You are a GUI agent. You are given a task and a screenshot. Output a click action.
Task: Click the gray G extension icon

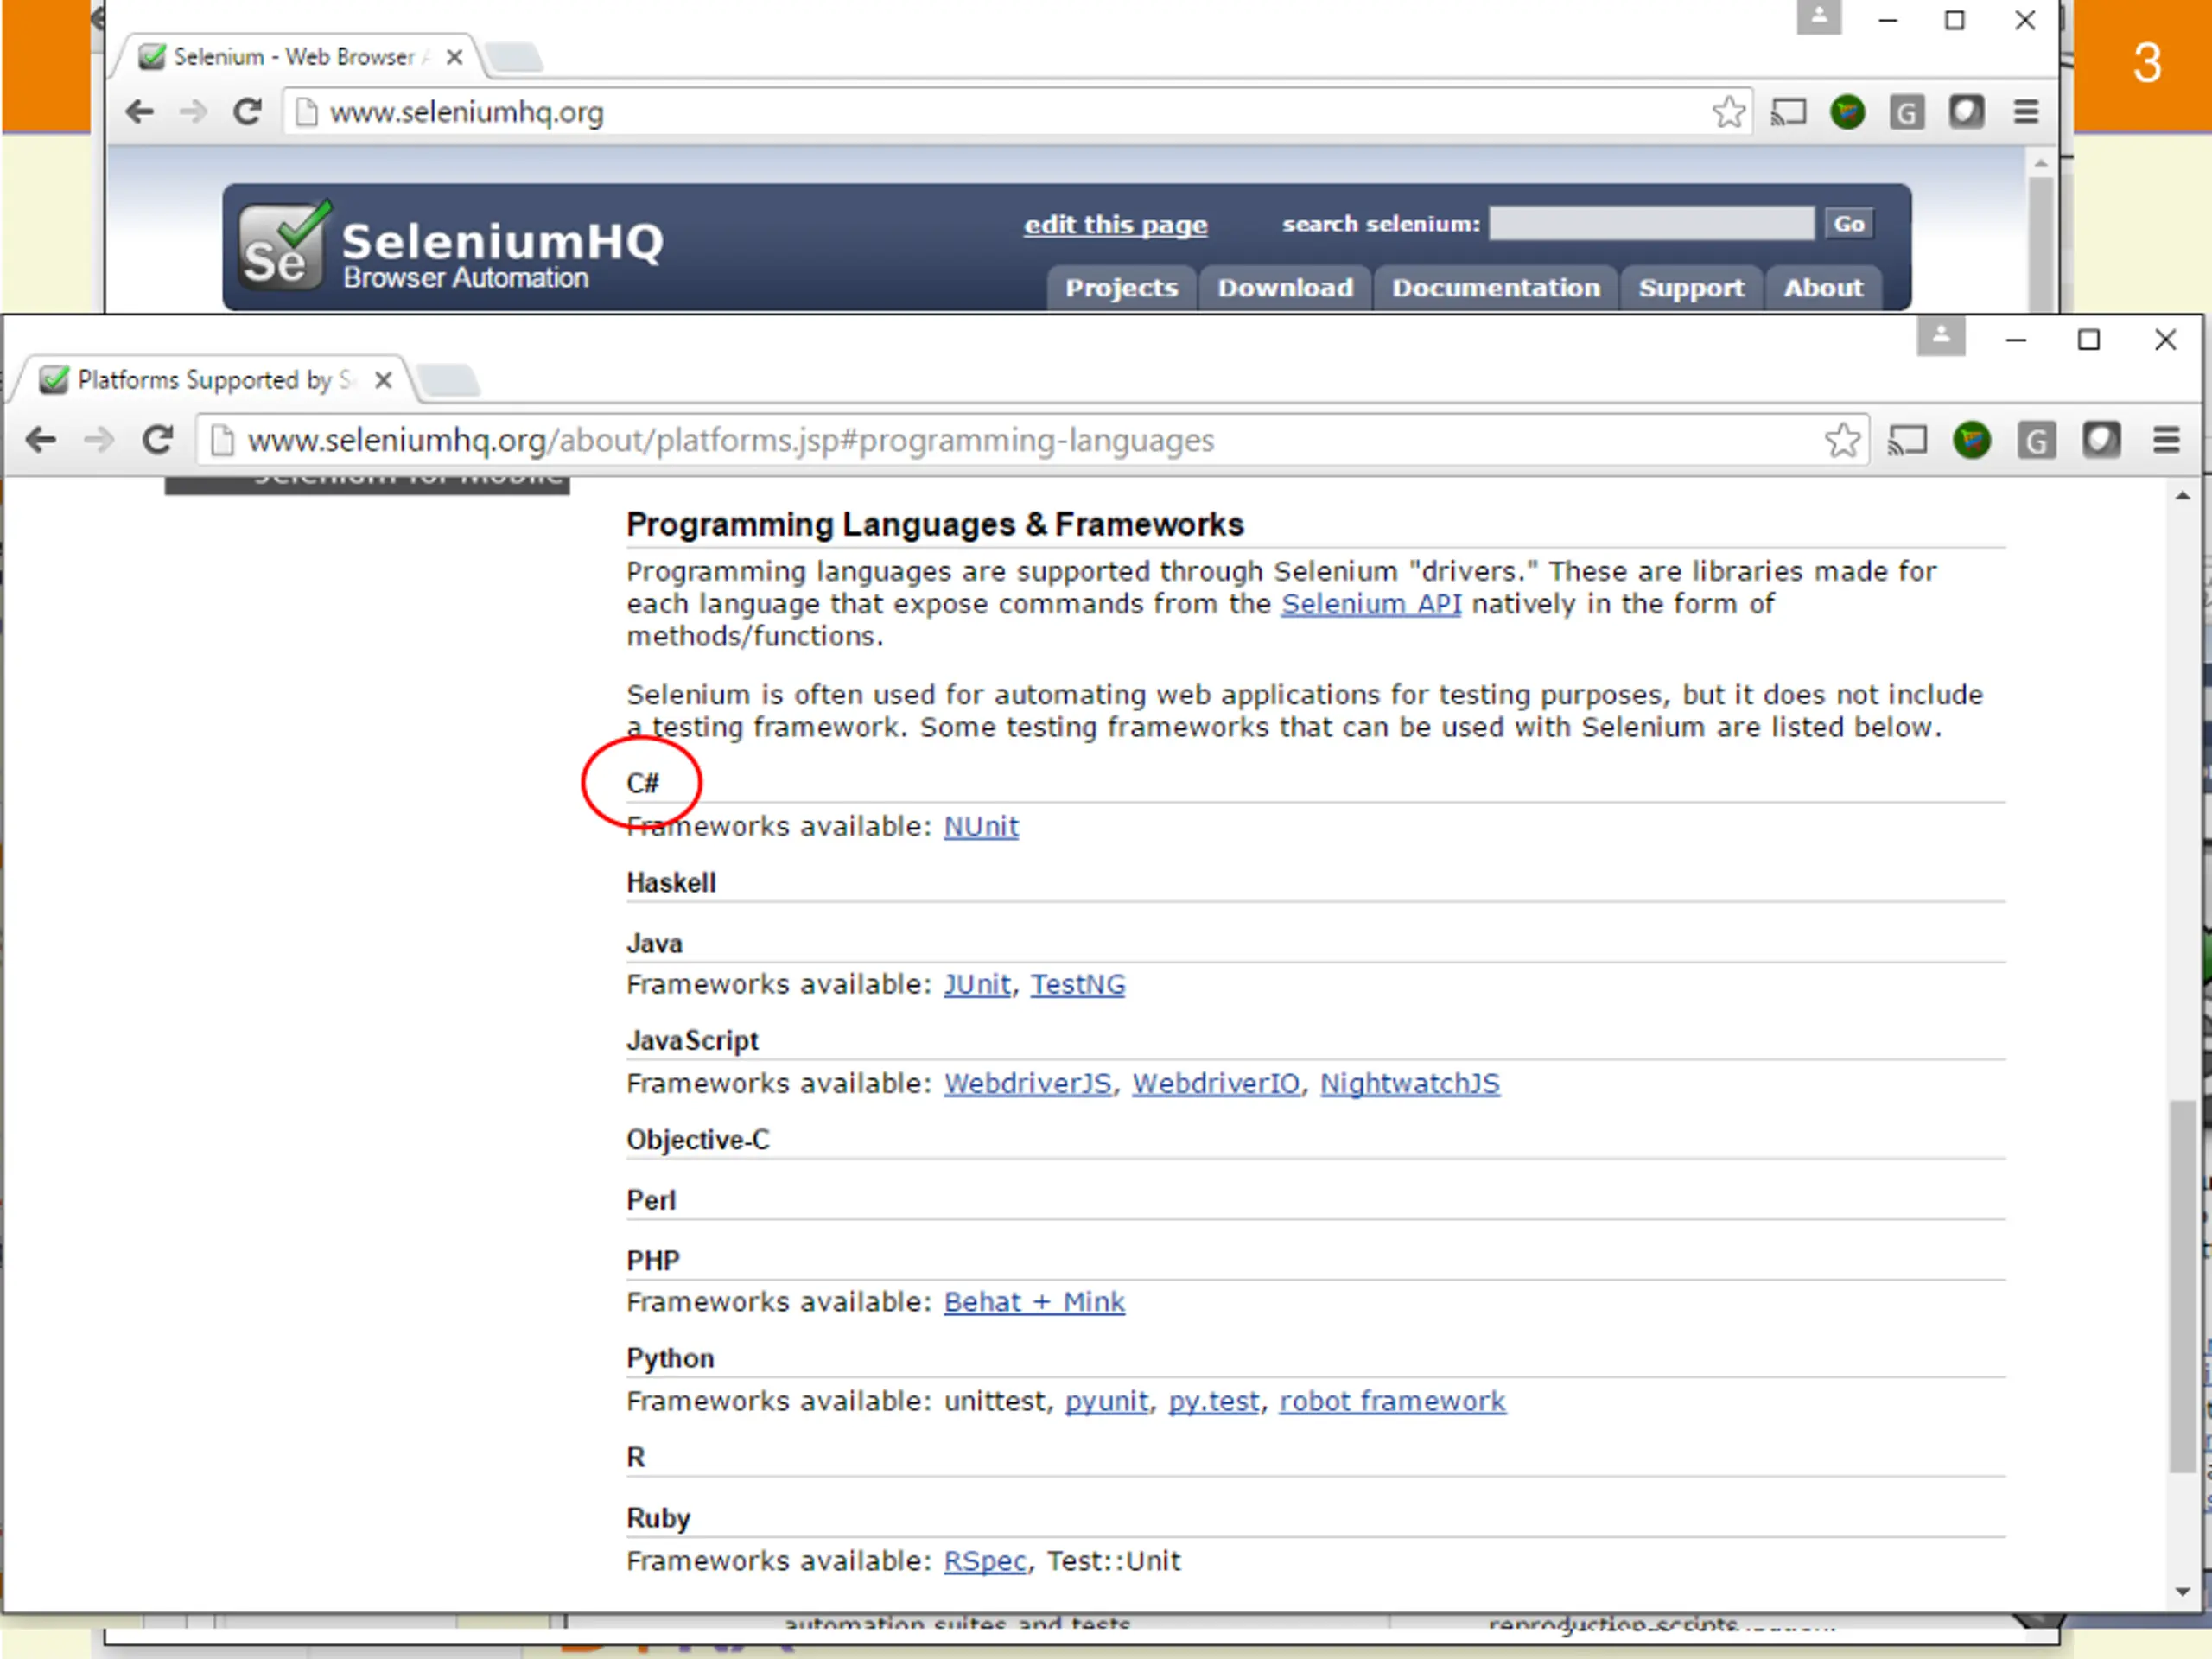pyautogui.click(x=2037, y=440)
